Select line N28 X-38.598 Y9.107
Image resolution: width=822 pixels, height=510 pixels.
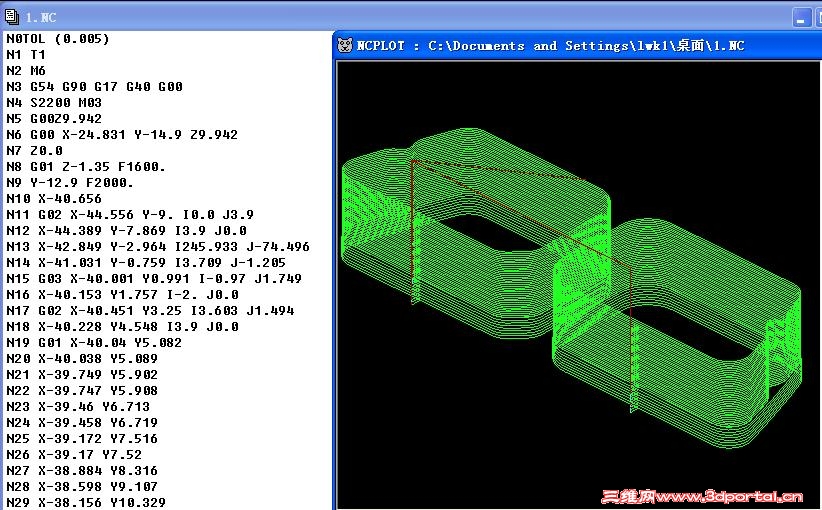click(82, 486)
